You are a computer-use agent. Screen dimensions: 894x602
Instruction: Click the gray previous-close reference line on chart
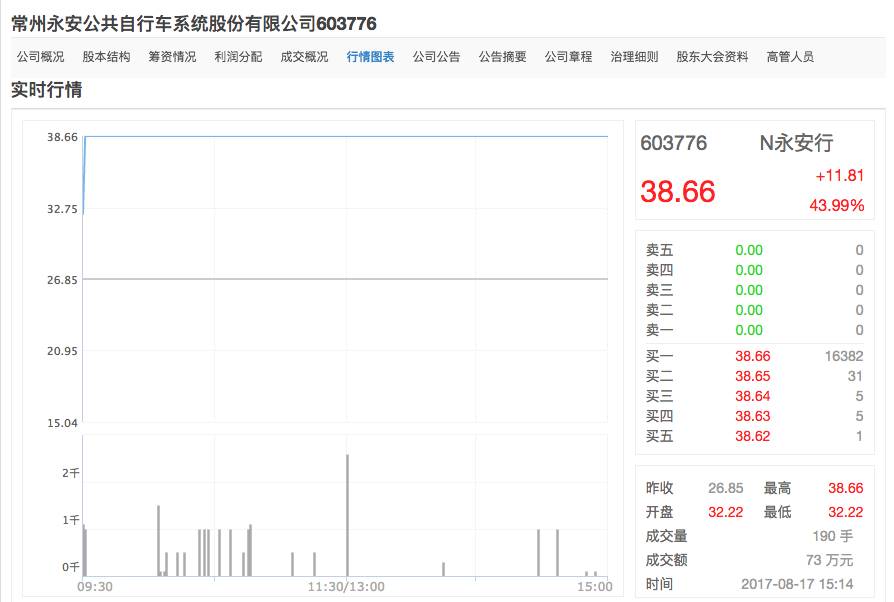(x=346, y=279)
